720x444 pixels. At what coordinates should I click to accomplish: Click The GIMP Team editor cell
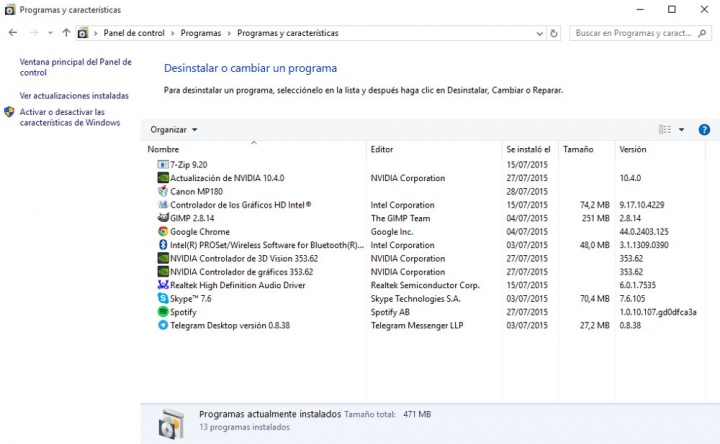pyautogui.click(x=400, y=218)
